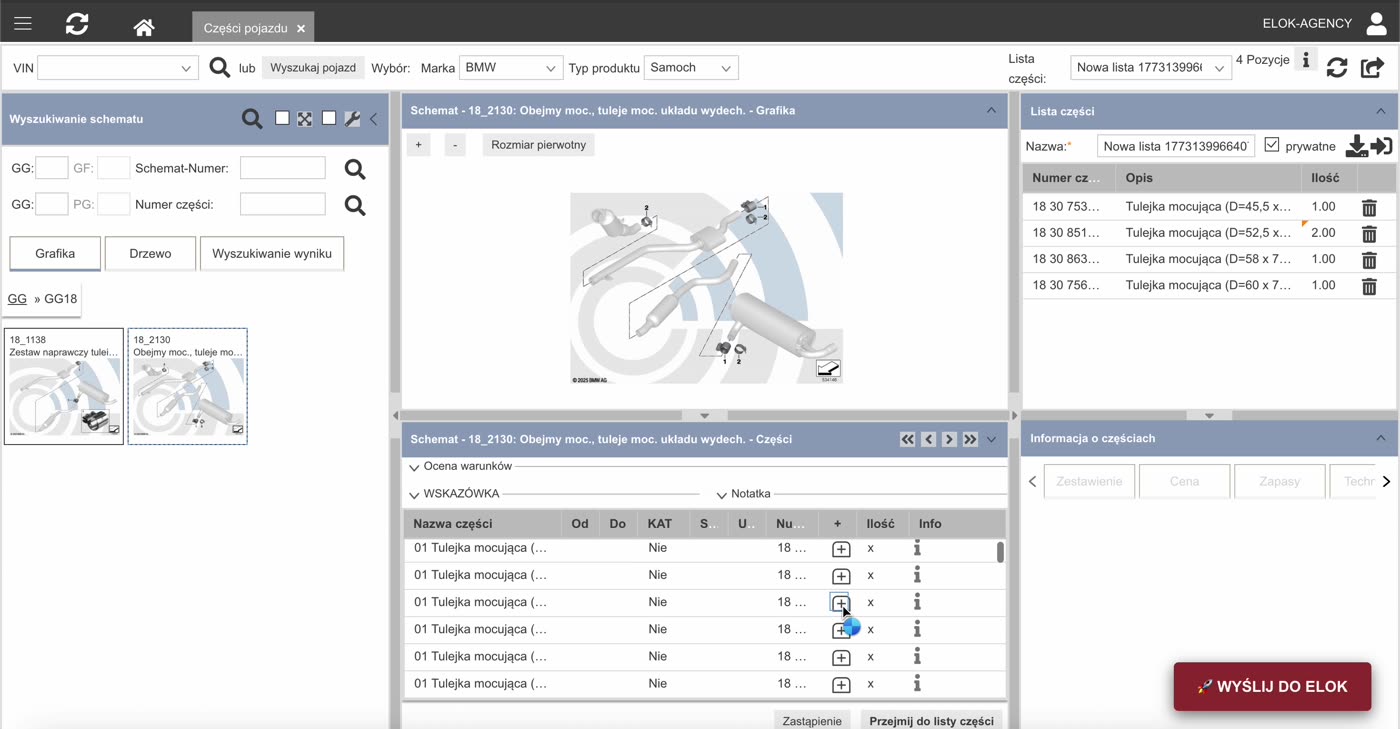Show list info icon beside "4 Pozycje"
The width and height of the screenshot is (1400, 729).
[x=1306, y=60]
